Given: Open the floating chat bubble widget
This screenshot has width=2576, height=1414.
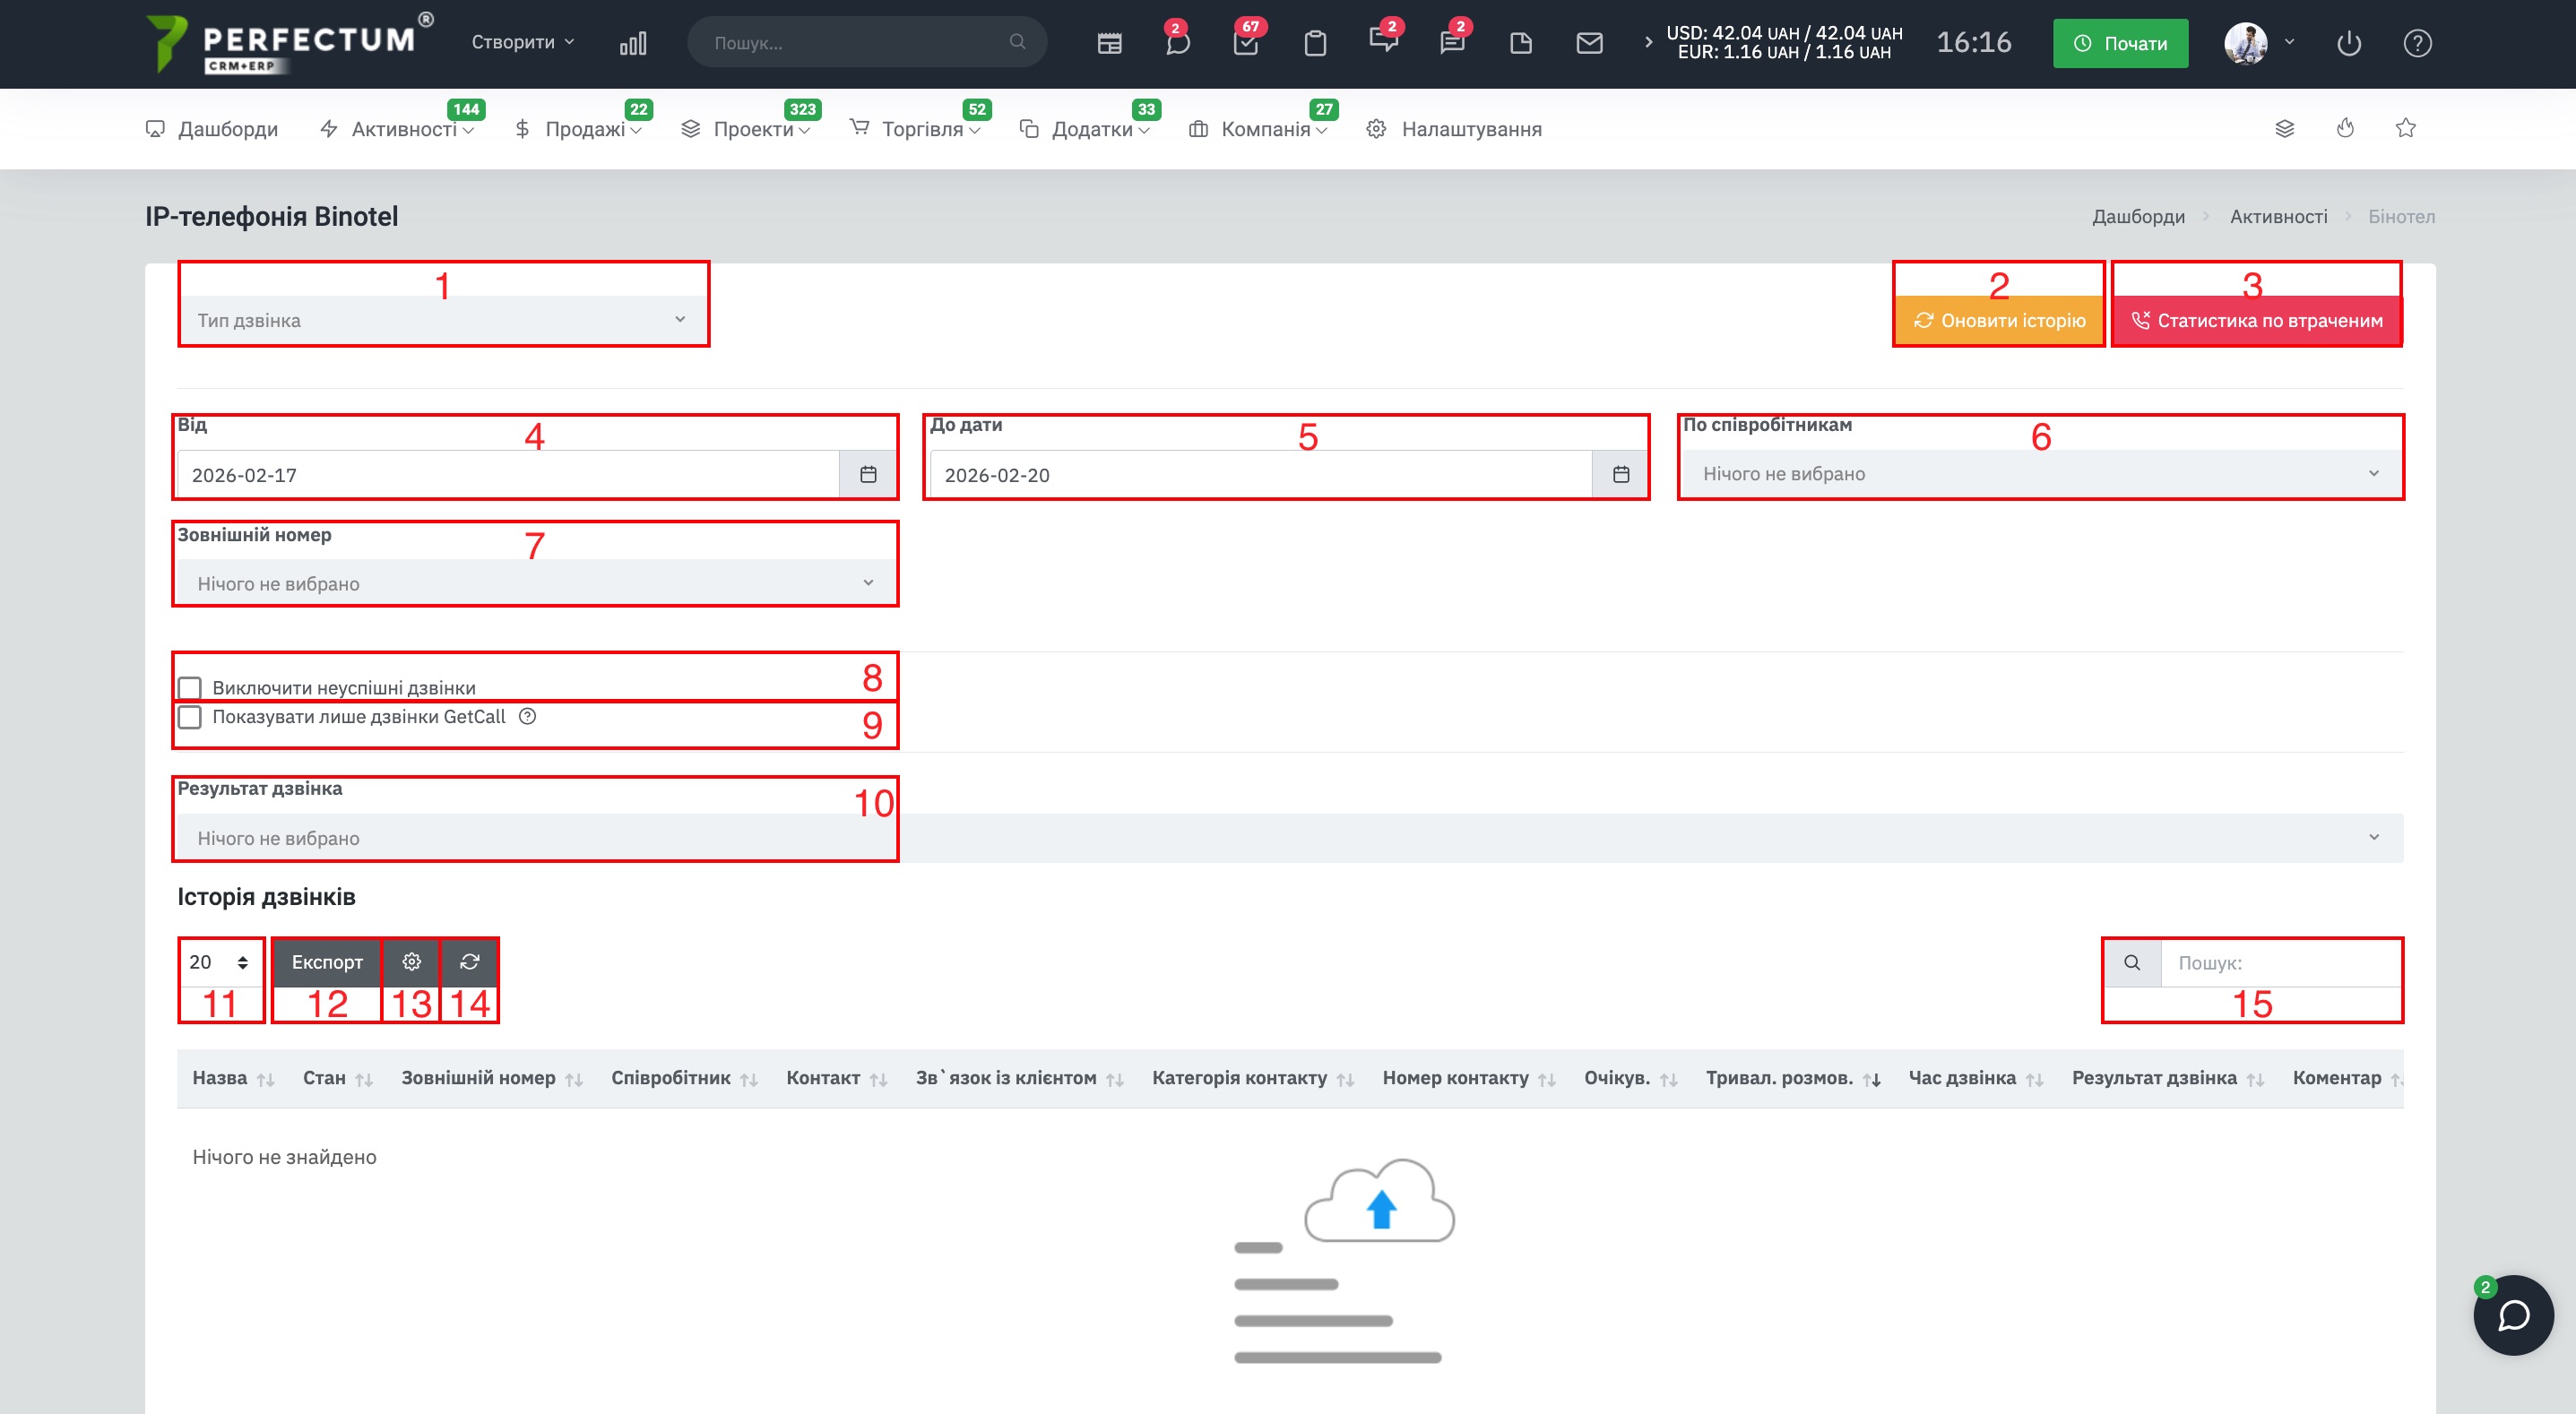Looking at the screenshot, I should point(2513,1314).
